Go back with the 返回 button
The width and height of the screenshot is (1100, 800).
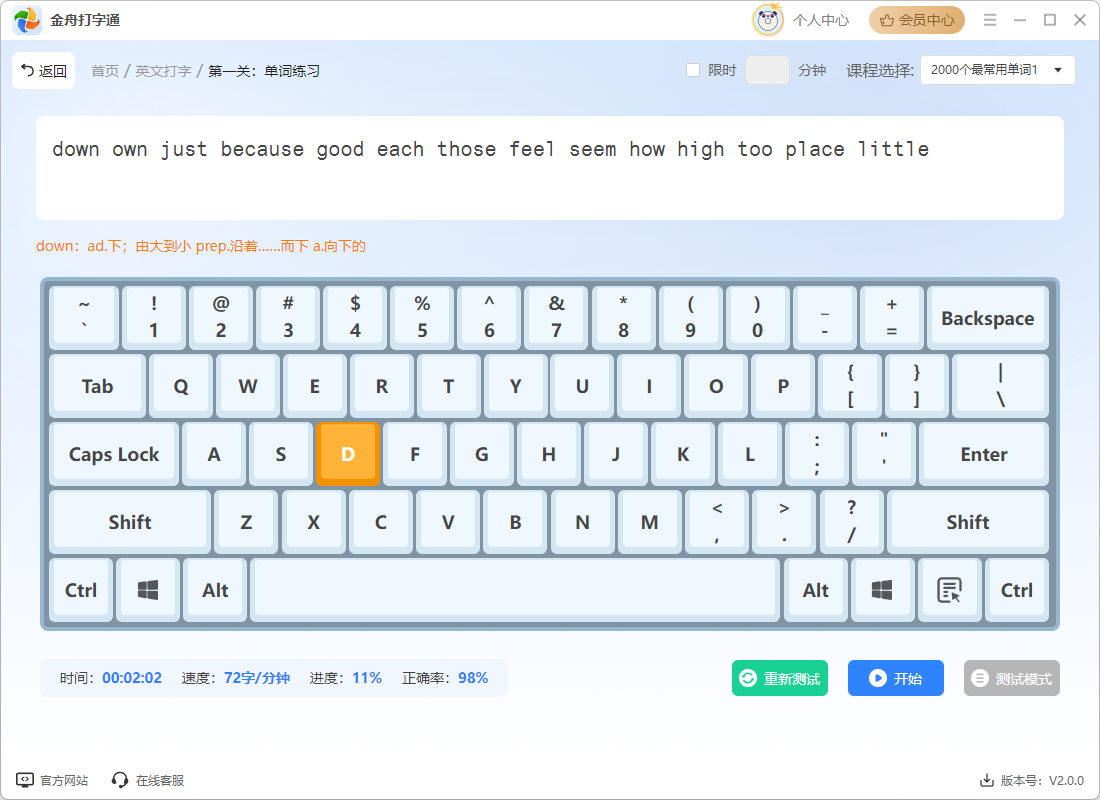[x=43, y=71]
